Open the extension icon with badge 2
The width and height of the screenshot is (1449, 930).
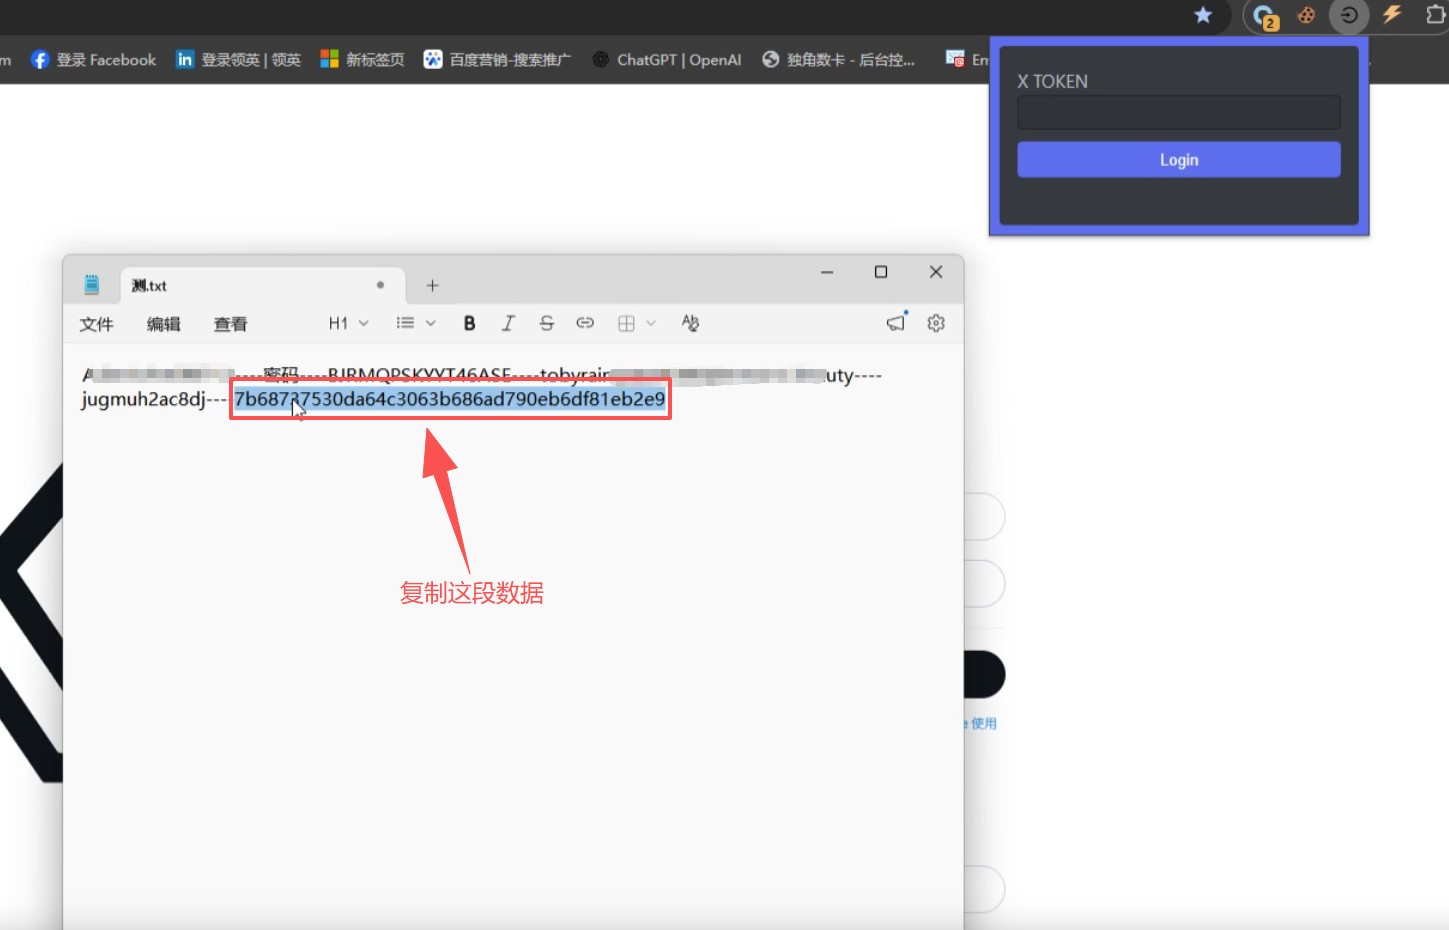coord(1265,16)
